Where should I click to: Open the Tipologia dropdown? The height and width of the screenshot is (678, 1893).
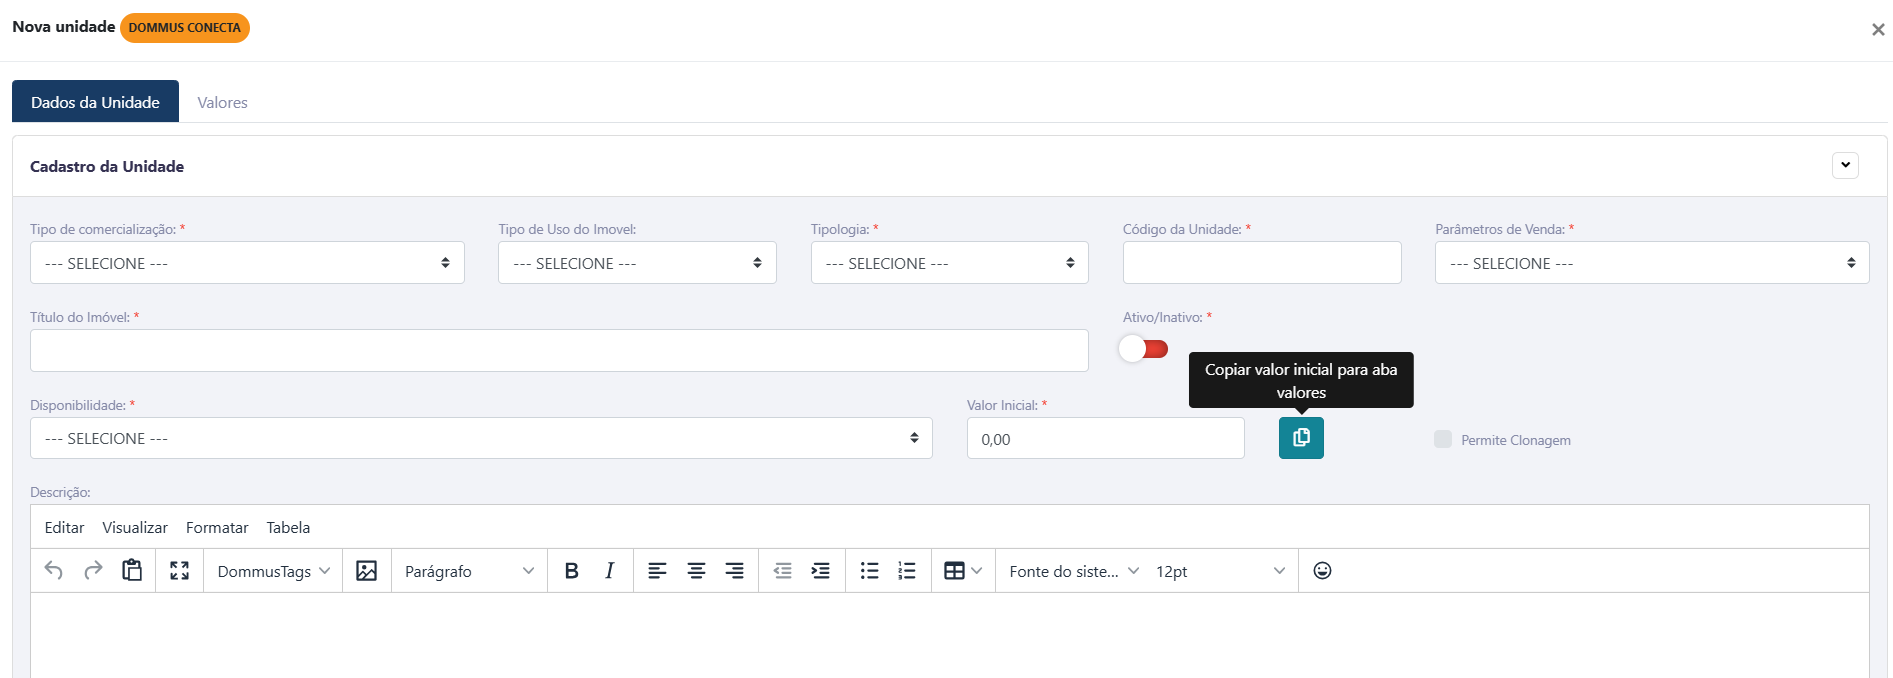(949, 263)
